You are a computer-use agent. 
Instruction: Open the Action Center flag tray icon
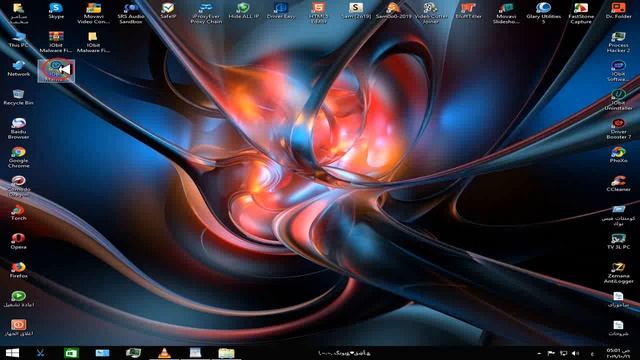click(551, 353)
